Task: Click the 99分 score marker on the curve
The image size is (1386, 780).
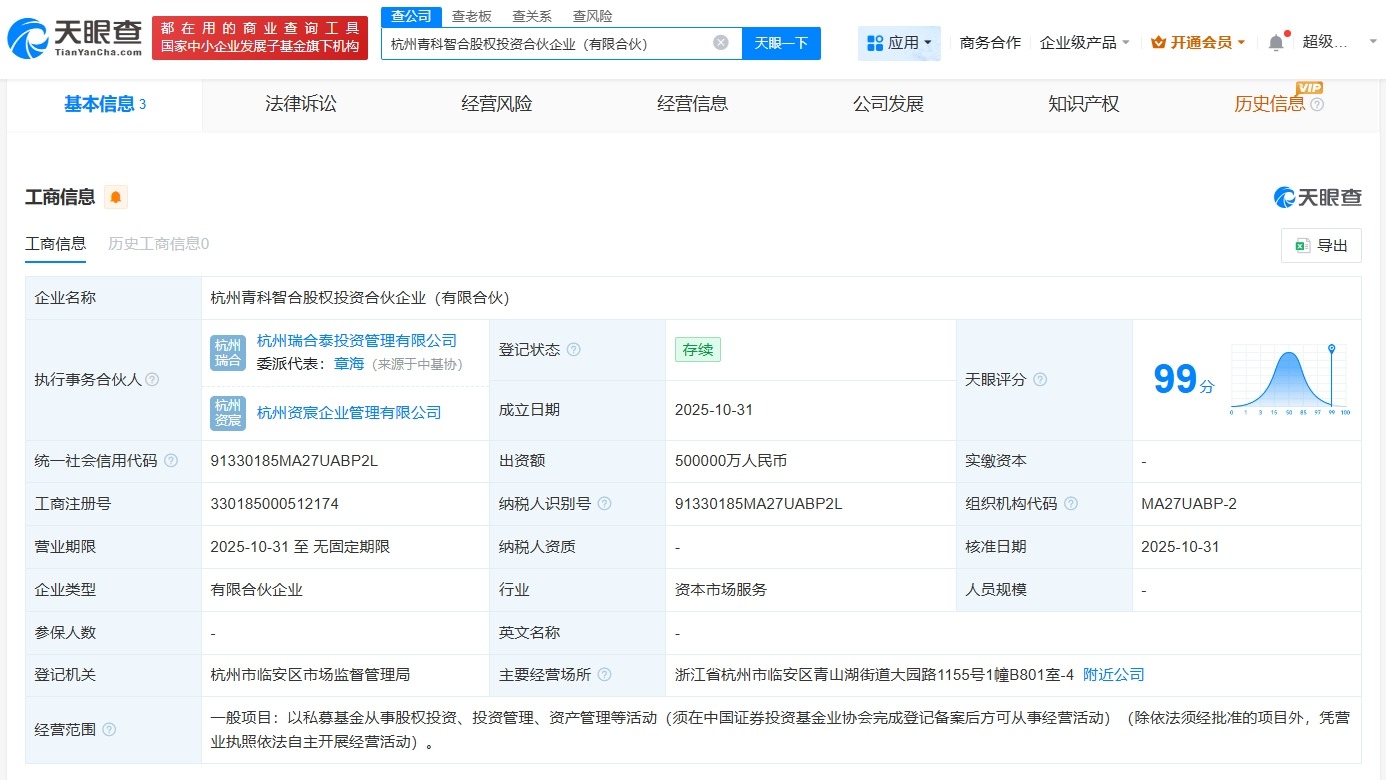Action: (x=1330, y=347)
